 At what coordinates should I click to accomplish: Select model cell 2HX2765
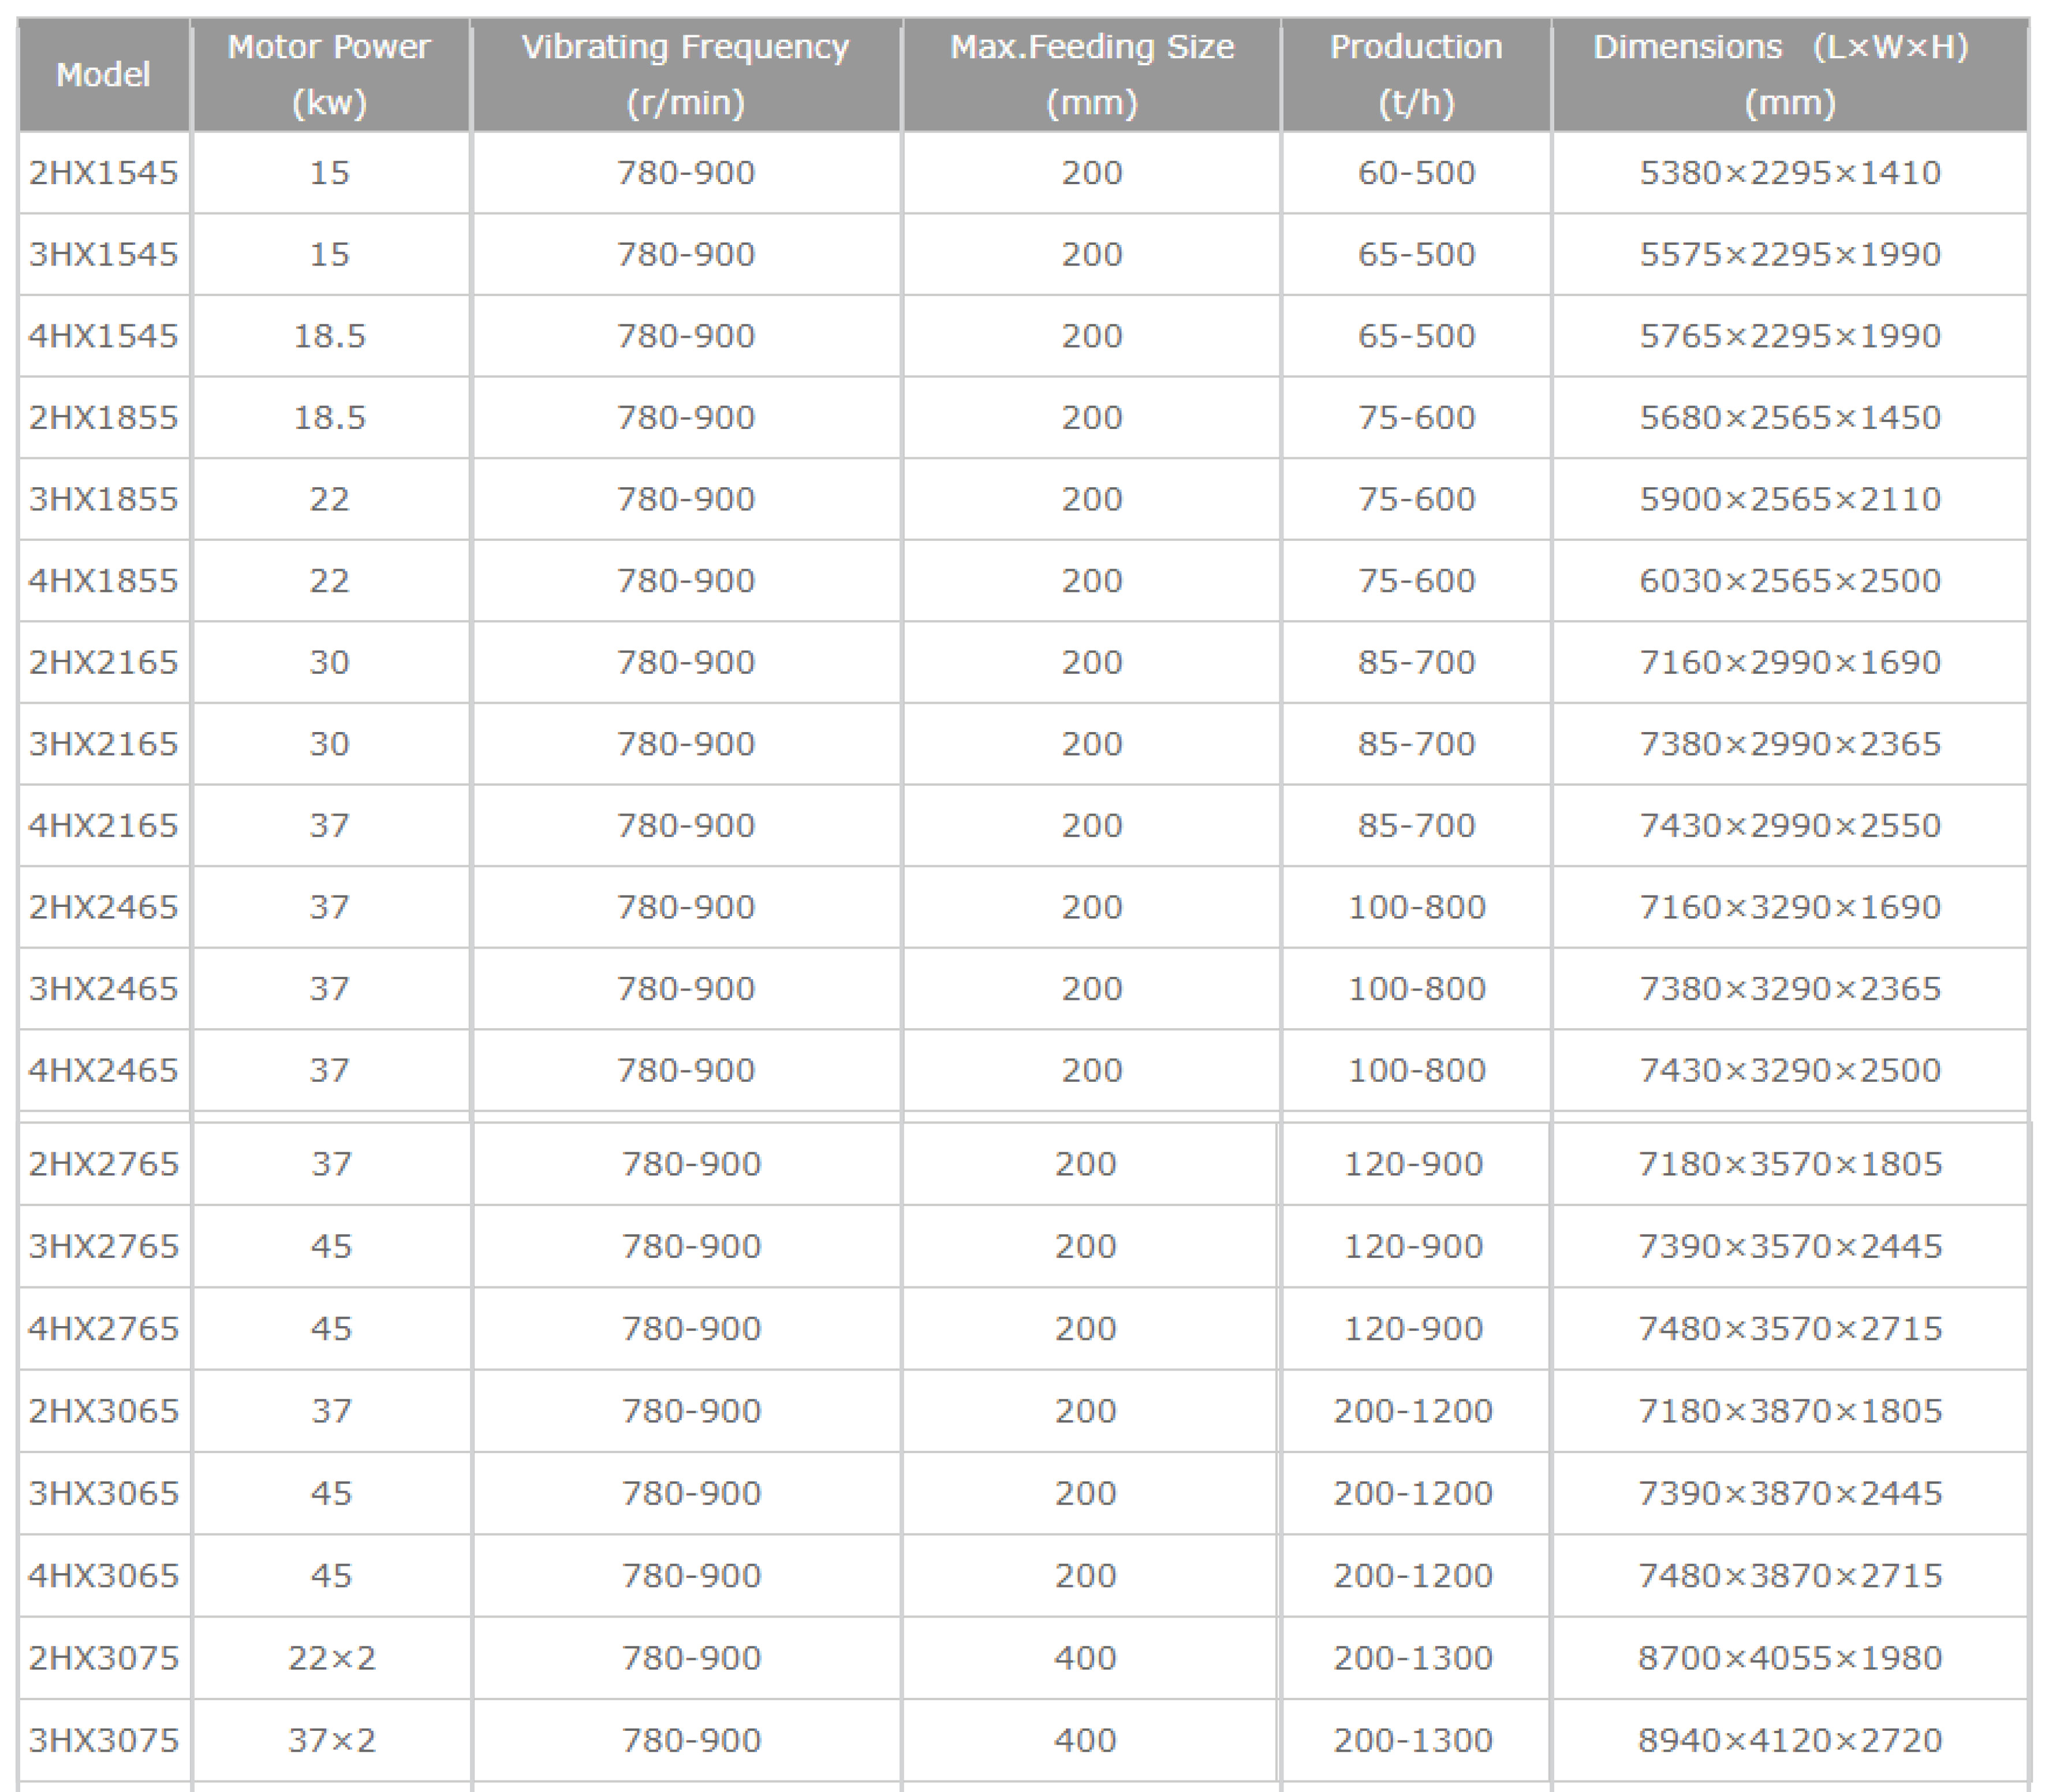click(x=103, y=1164)
